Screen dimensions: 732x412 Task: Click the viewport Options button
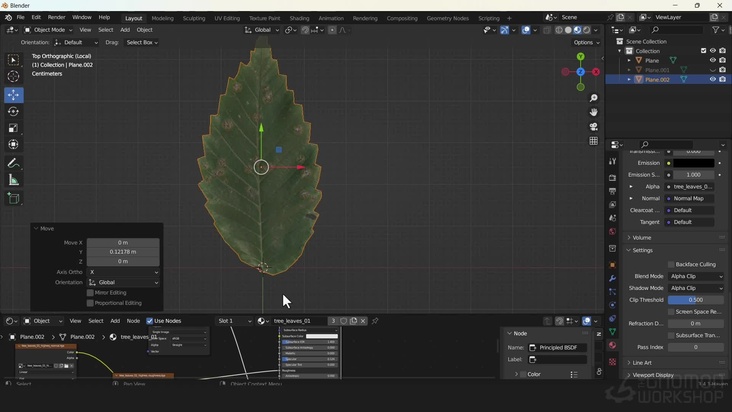point(585,42)
